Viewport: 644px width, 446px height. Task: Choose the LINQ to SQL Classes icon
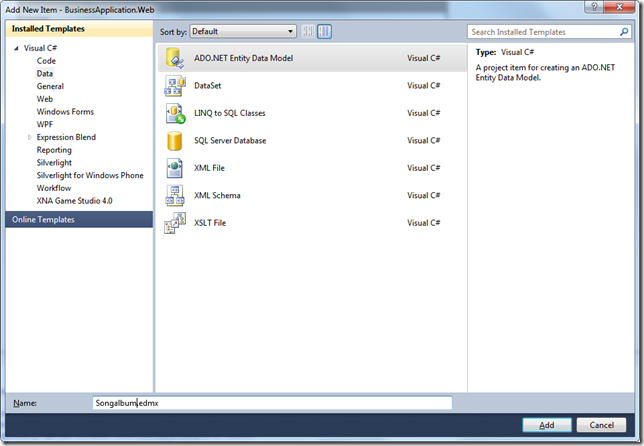tap(175, 113)
